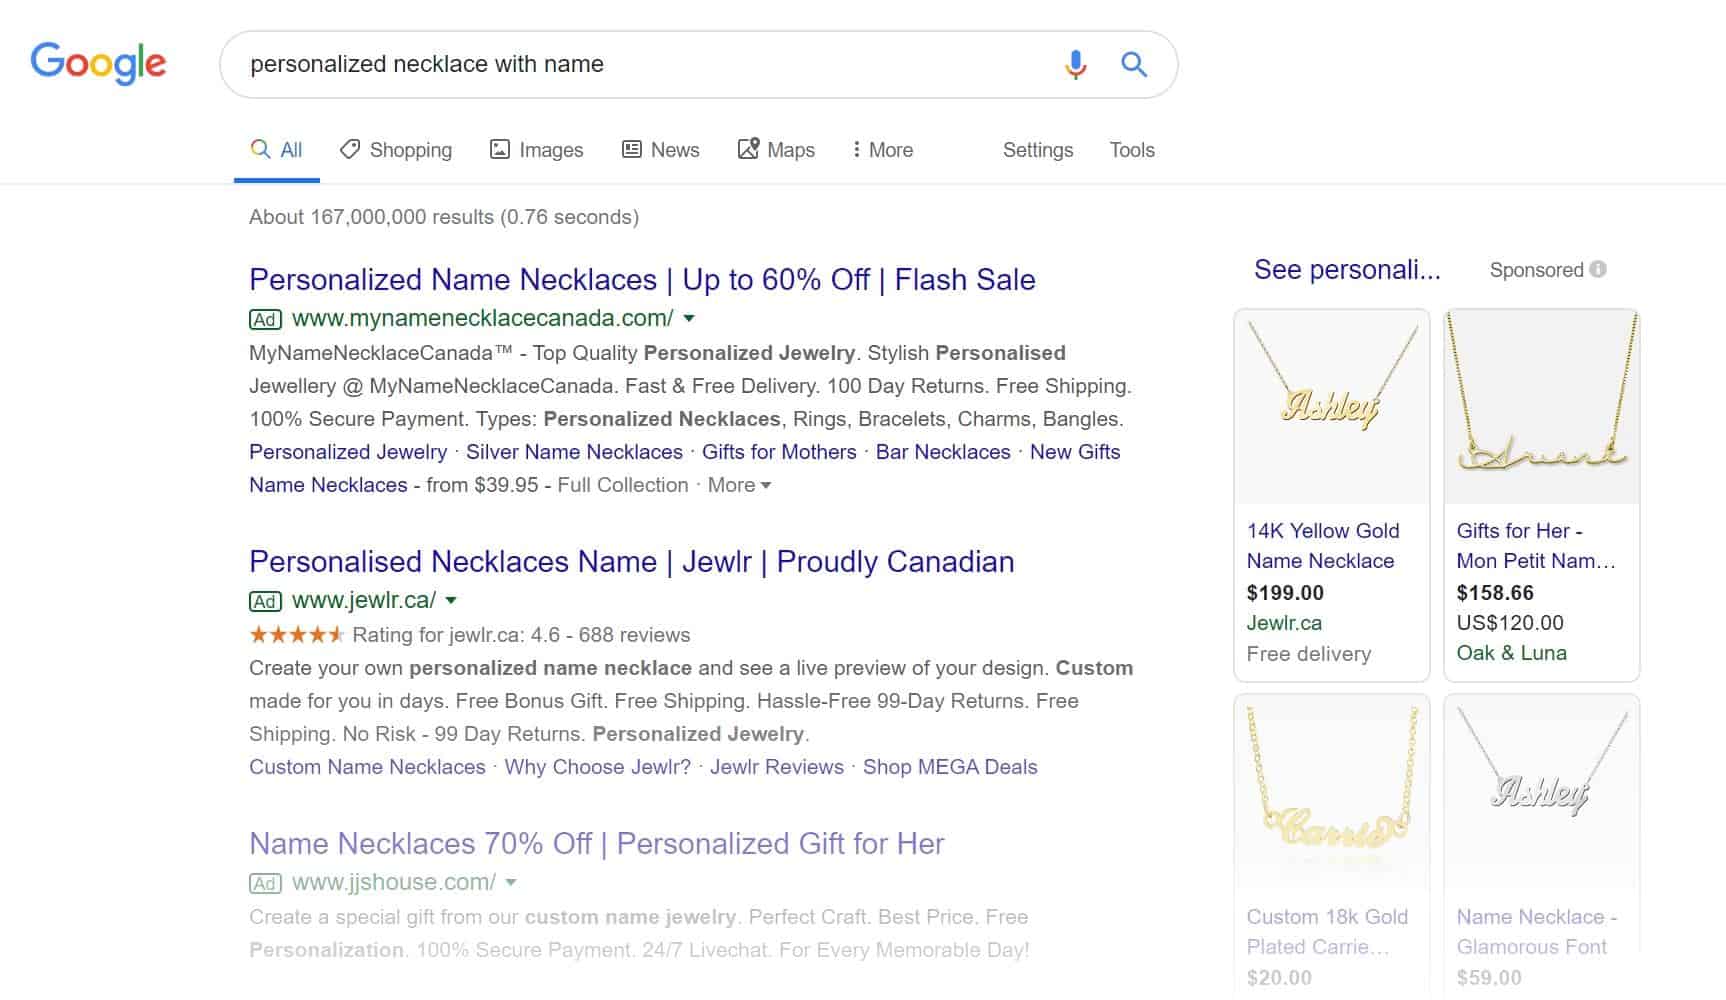Open the Custom Name Necklaces sitelink
The width and height of the screenshot is (1726, 1000).
coord(367,767)
